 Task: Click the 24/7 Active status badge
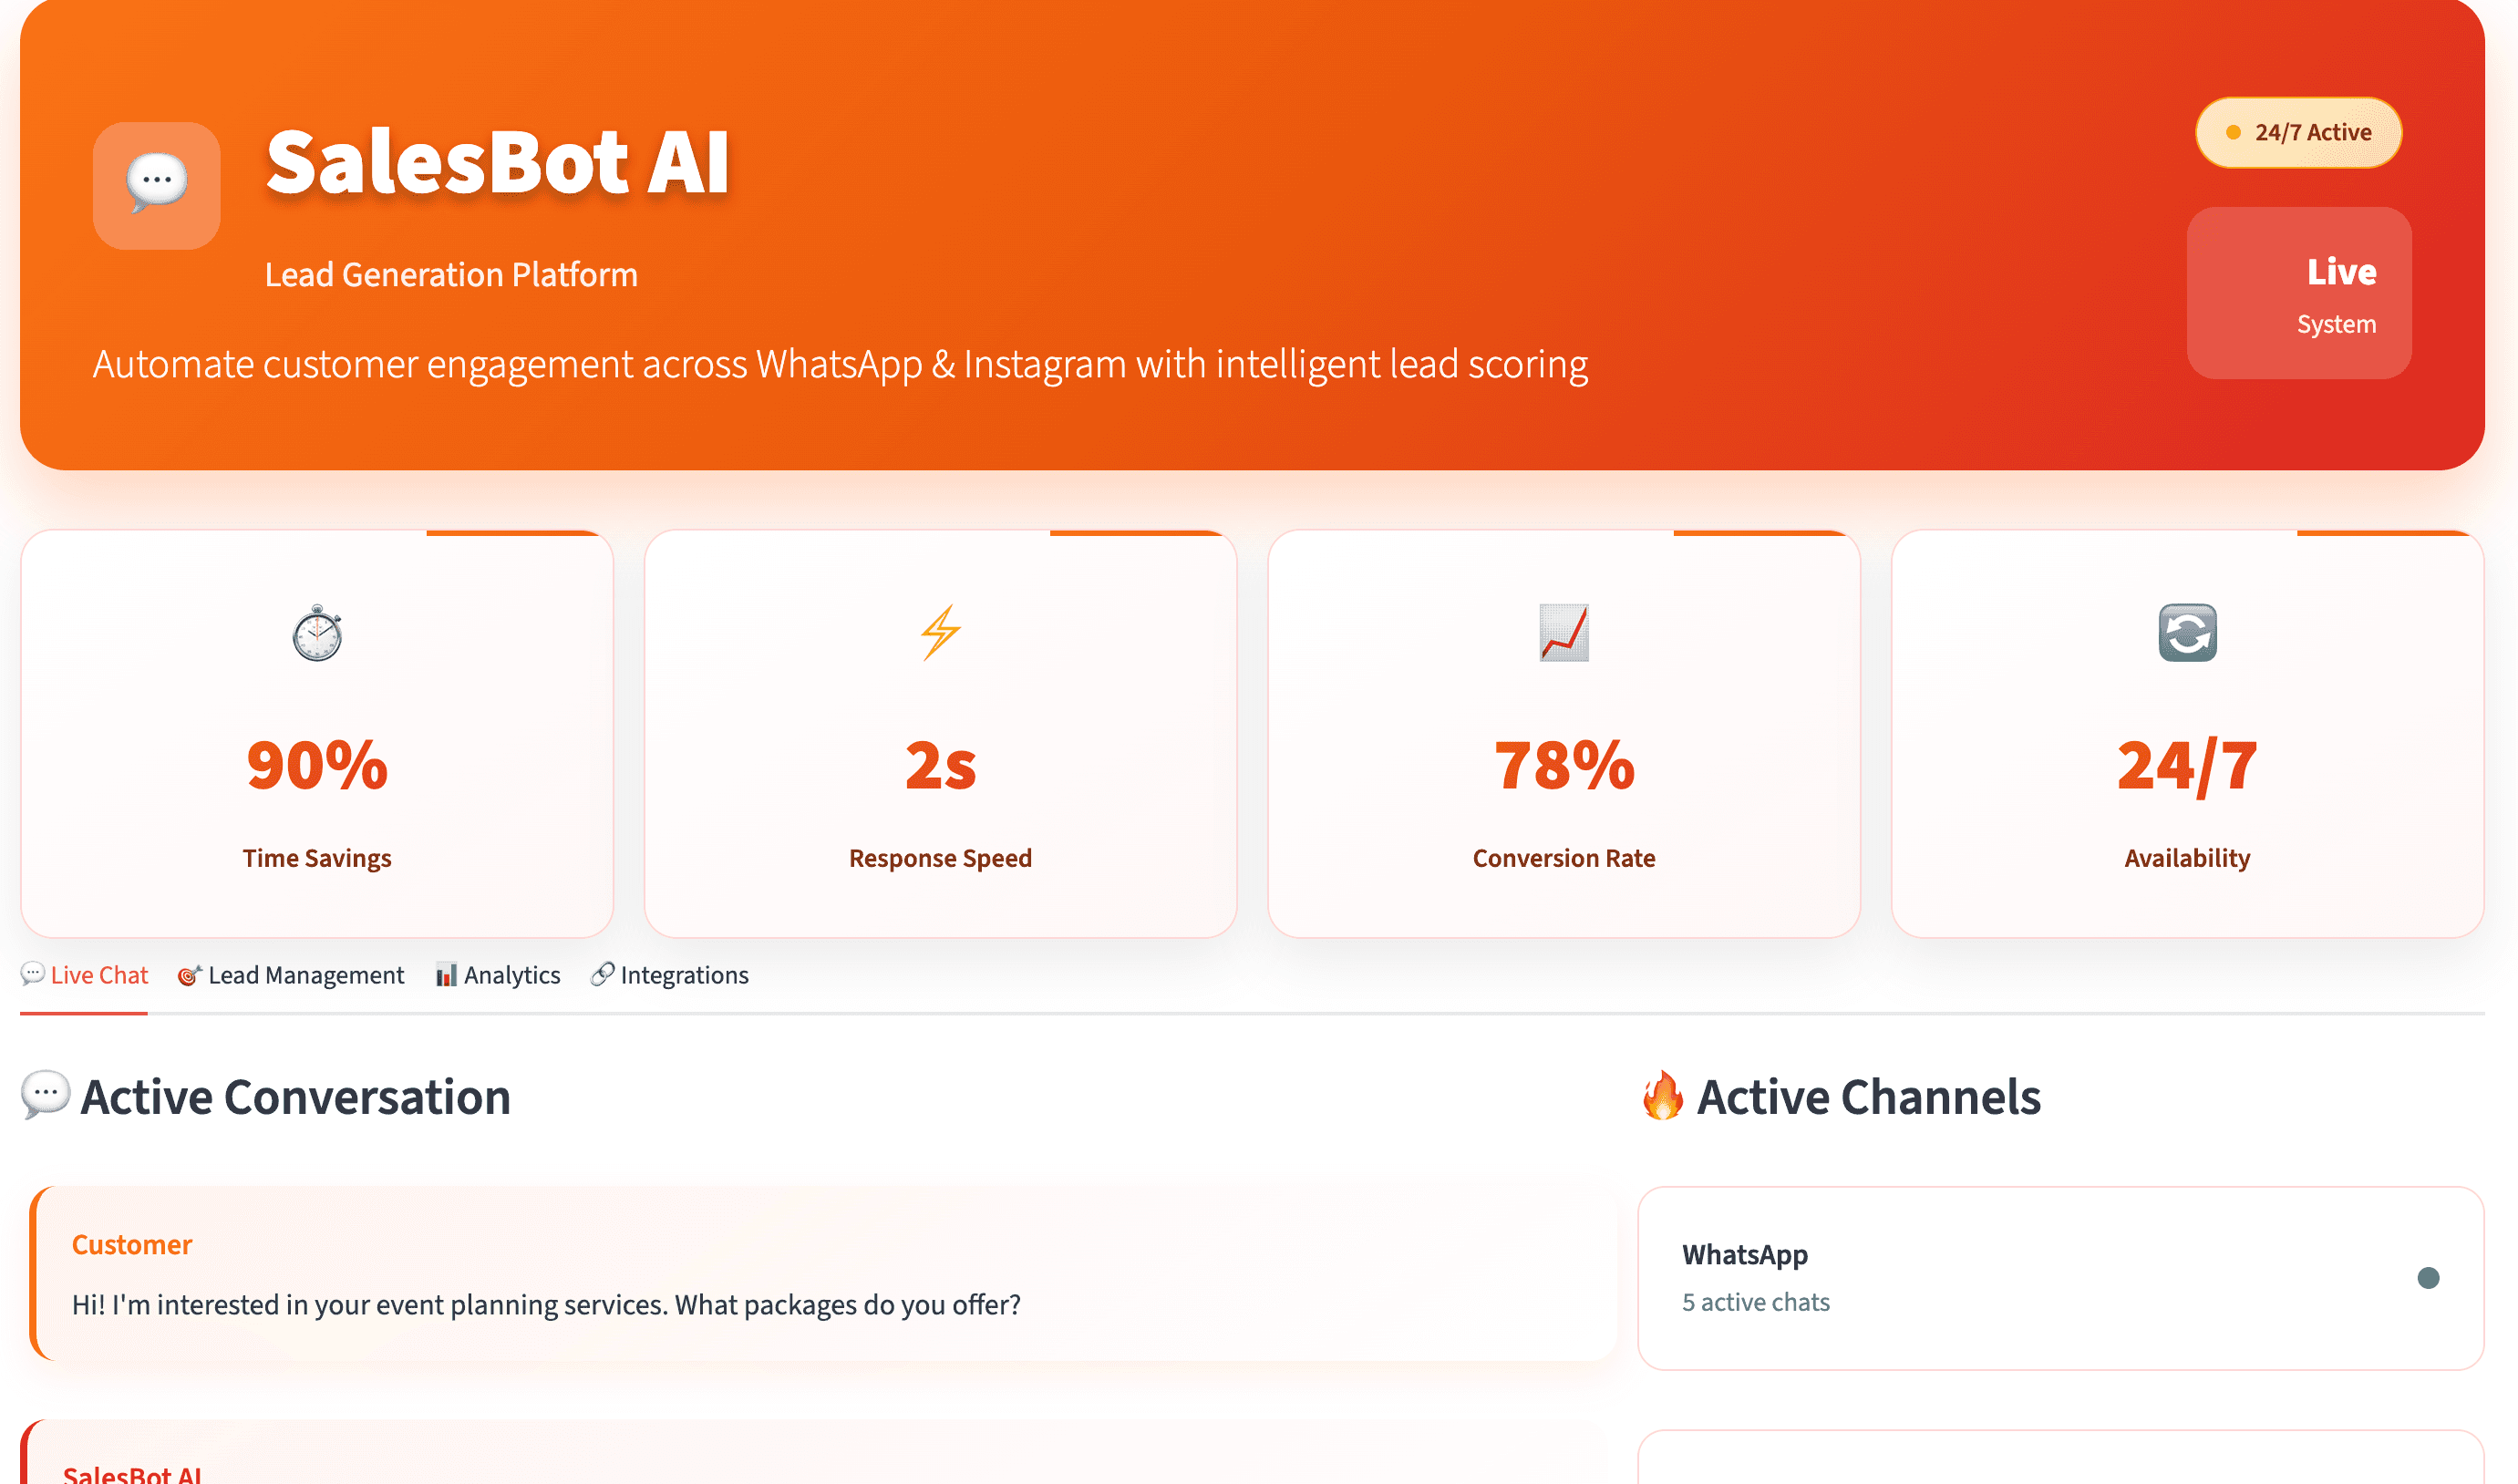coord(2298,133)
